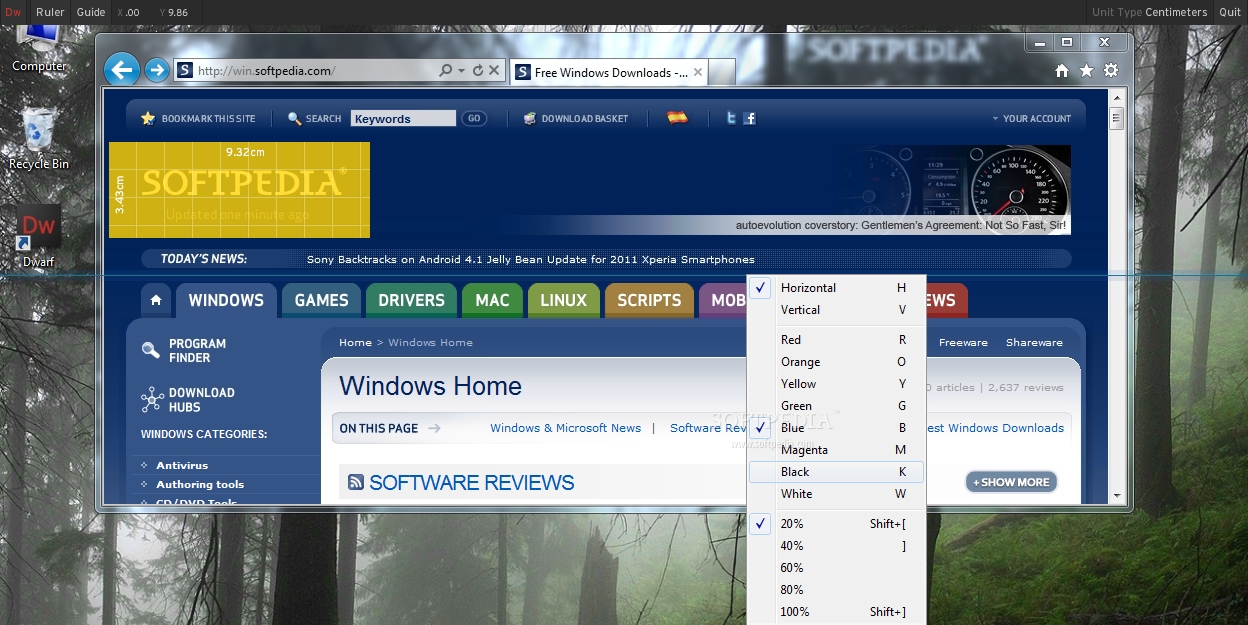Filter by Freeware
This screenshot has height=625, width=1248.
click(x=963, y=342)
